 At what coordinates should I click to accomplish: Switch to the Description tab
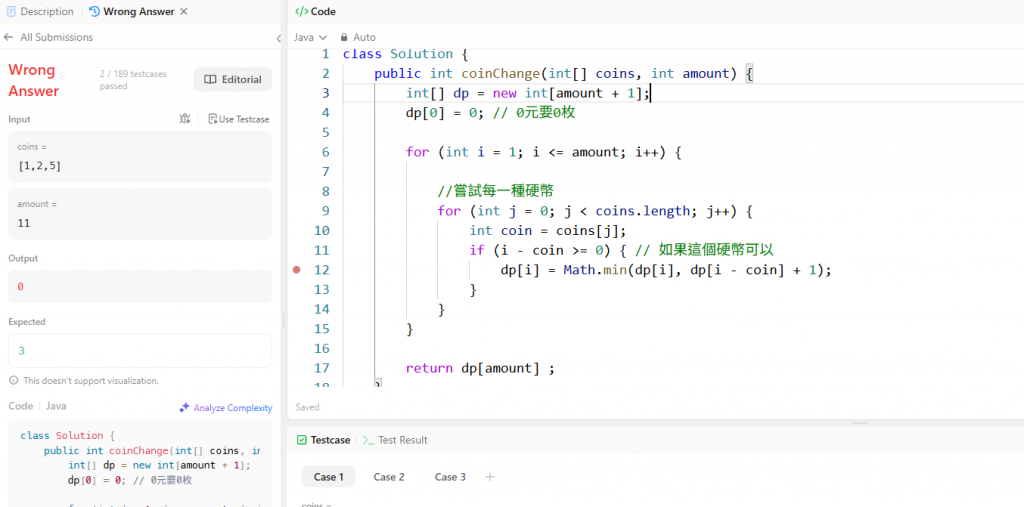[40, 12]
